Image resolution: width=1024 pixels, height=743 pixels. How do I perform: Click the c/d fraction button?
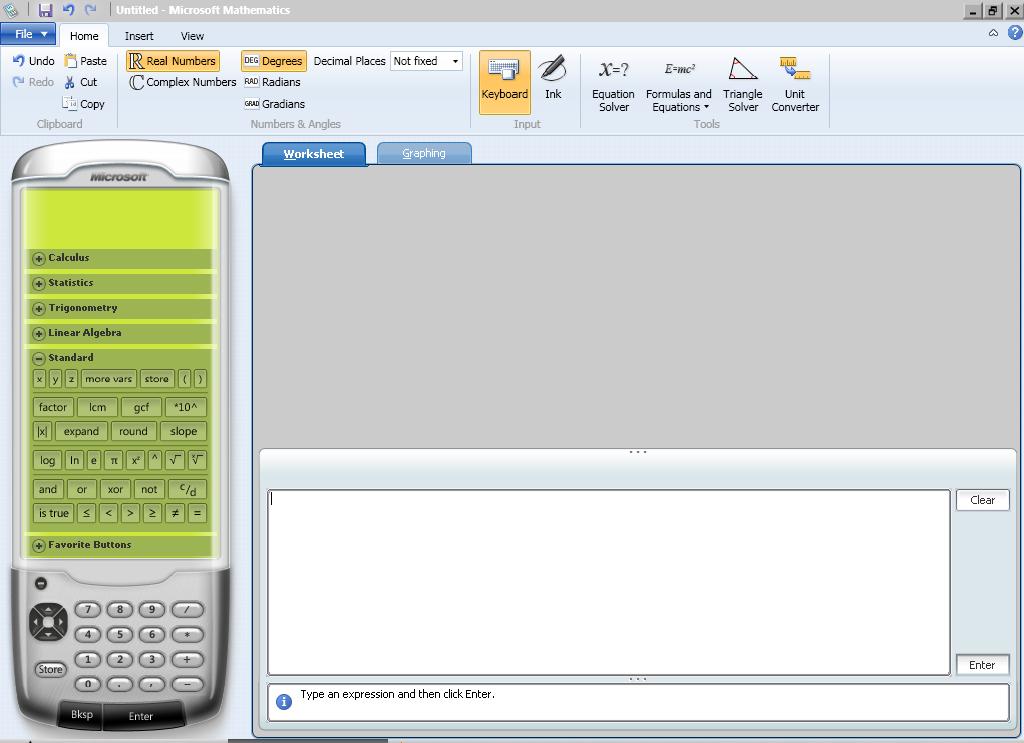click(x=187, y=489)
